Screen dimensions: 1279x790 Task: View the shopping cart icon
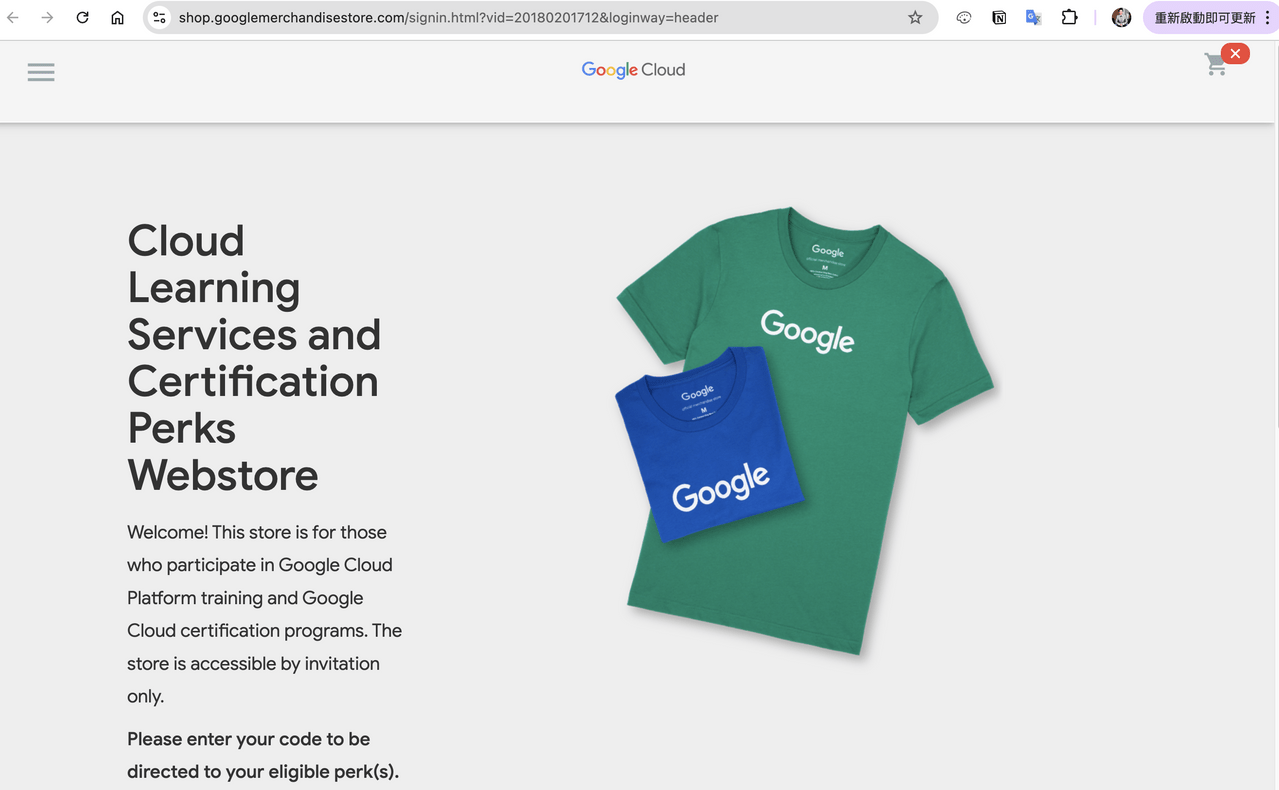point(1215,64)
